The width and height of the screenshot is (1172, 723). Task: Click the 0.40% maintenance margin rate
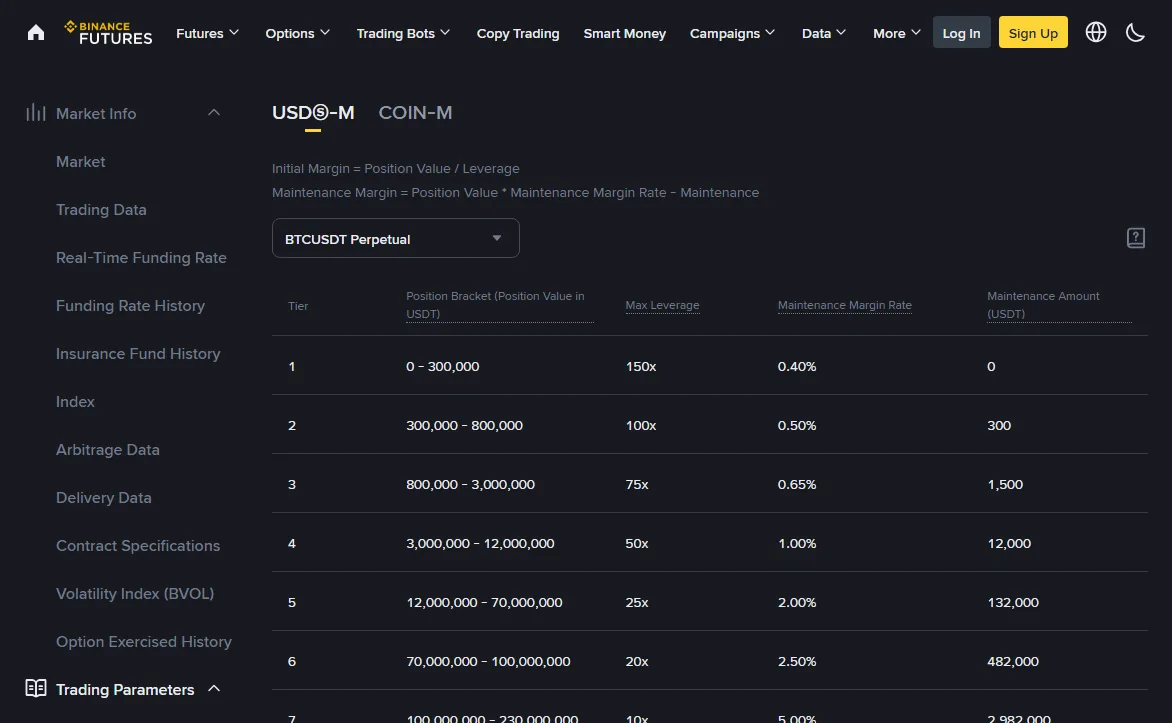pos(797,366)
